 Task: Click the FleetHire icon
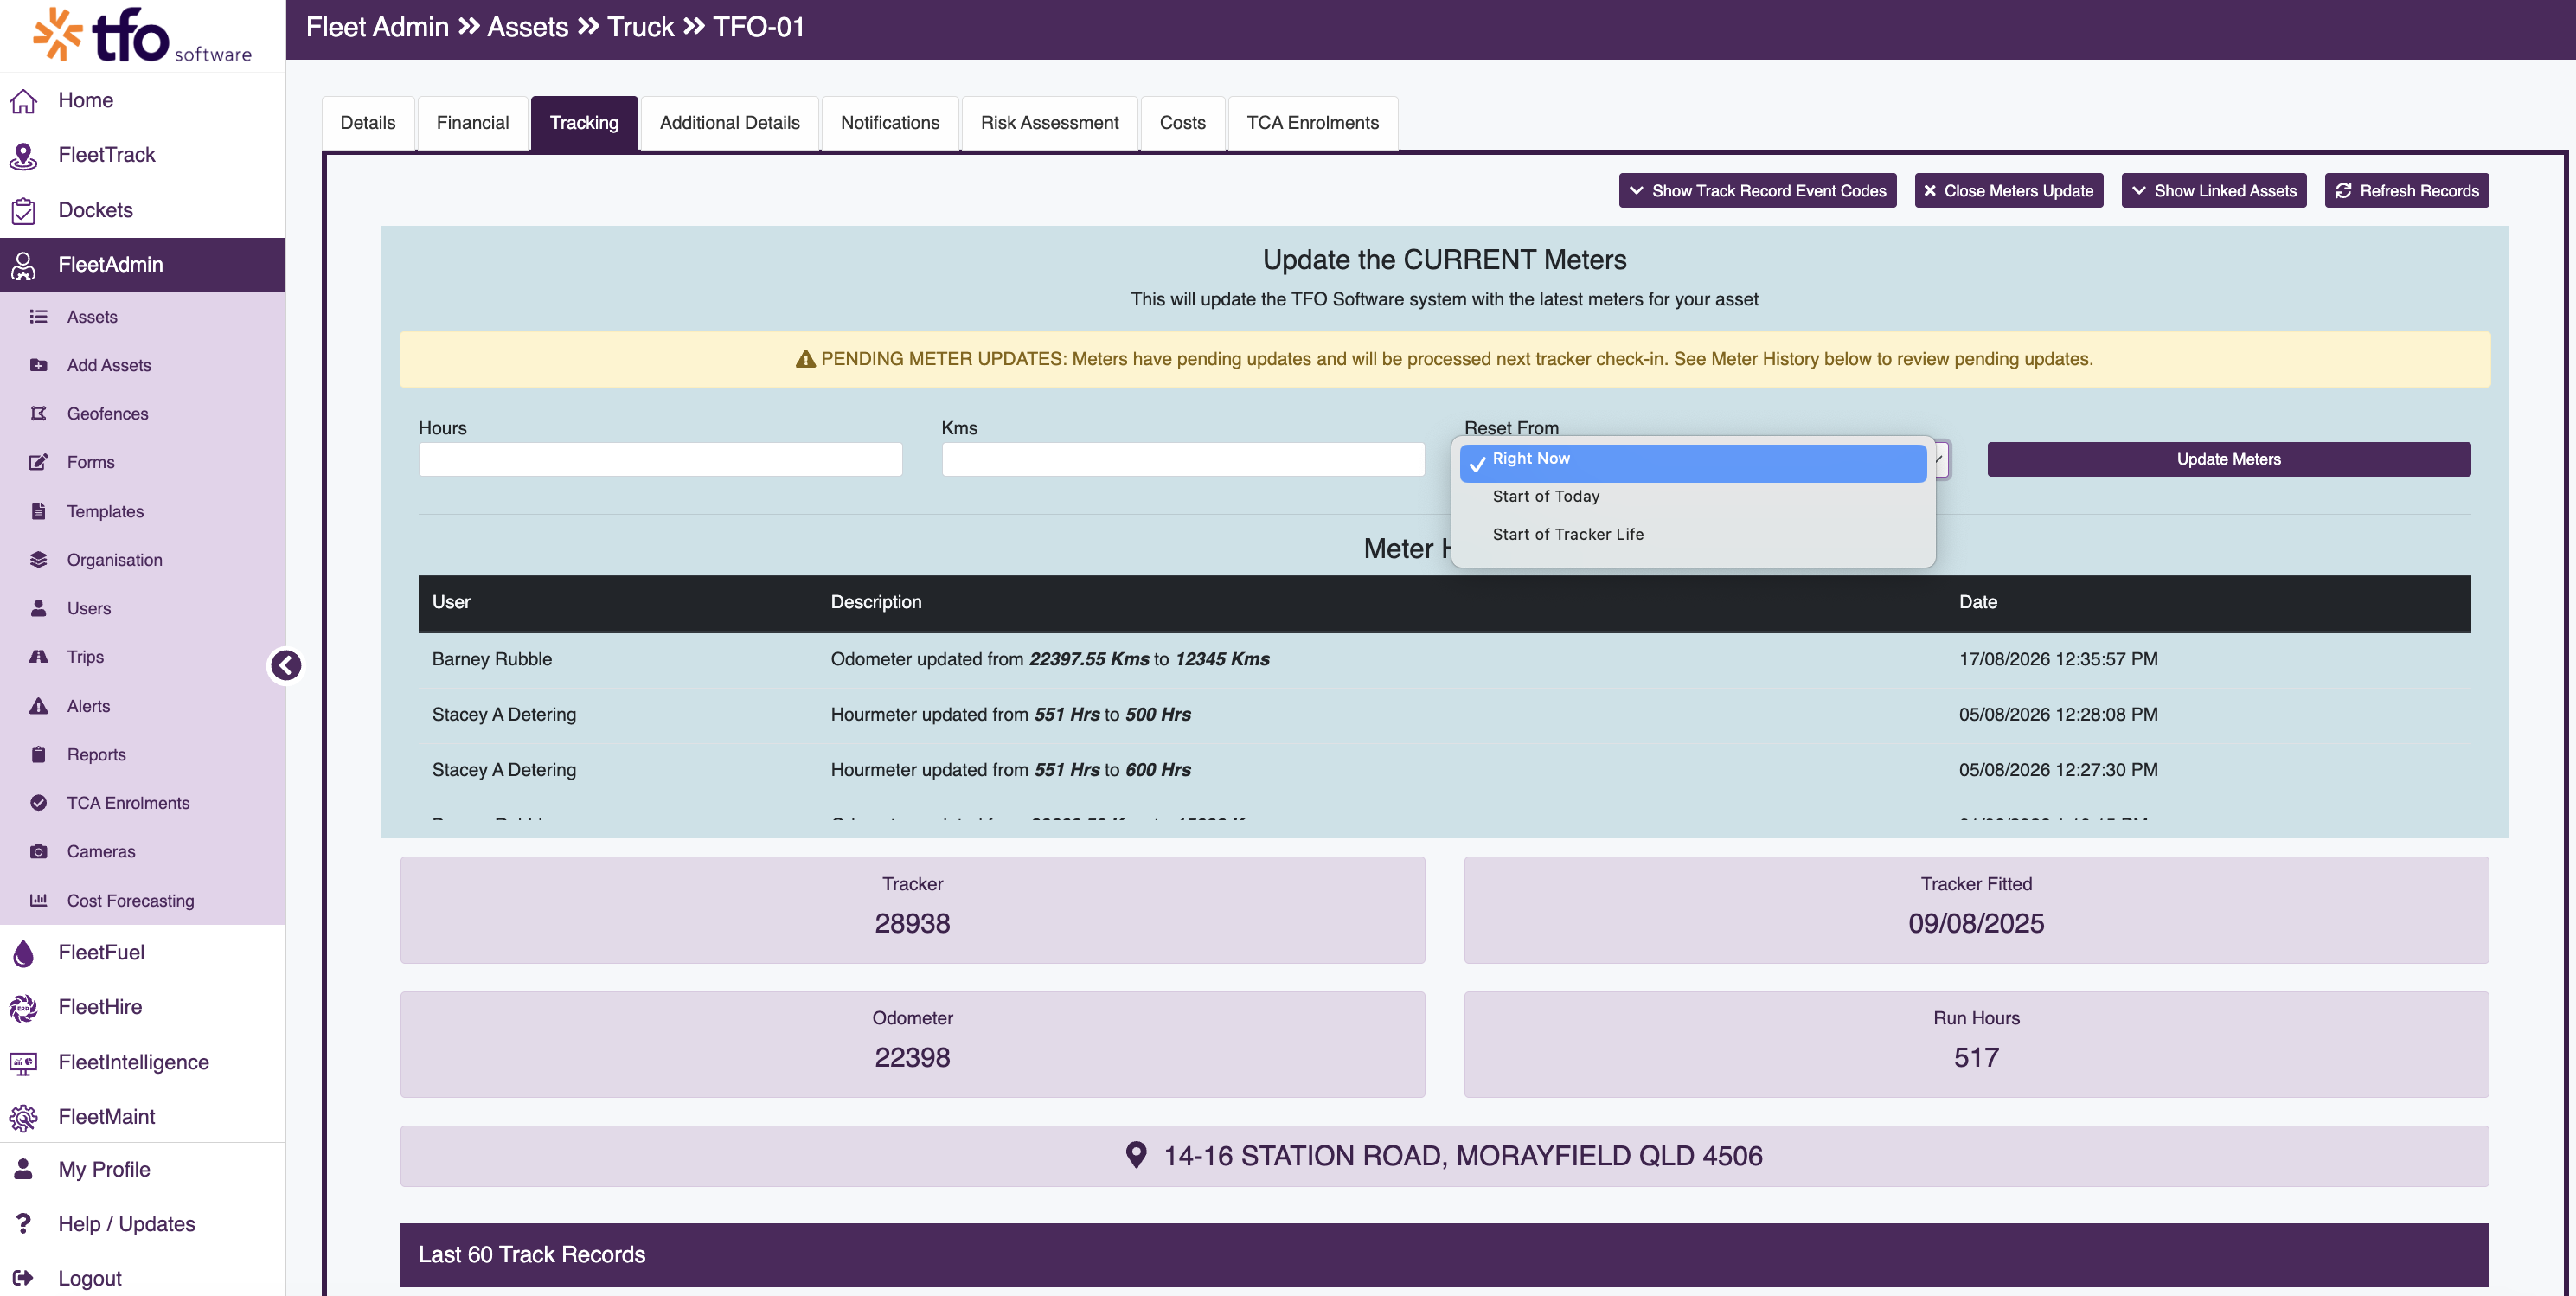pos(24,1007)
